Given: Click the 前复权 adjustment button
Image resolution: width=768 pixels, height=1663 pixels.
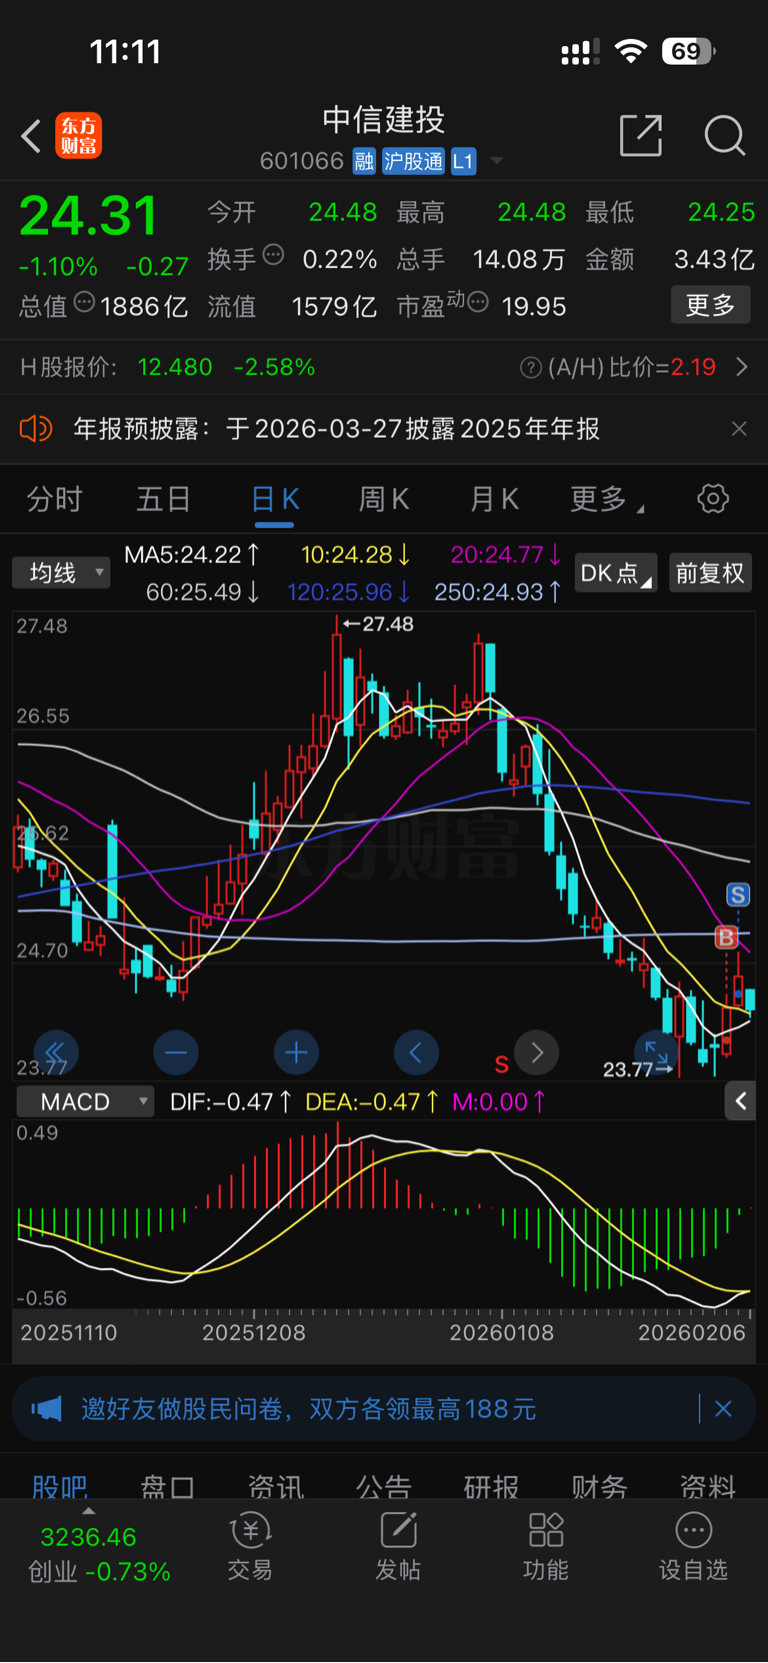Looking at the screenshot, I should pos(710,573).
